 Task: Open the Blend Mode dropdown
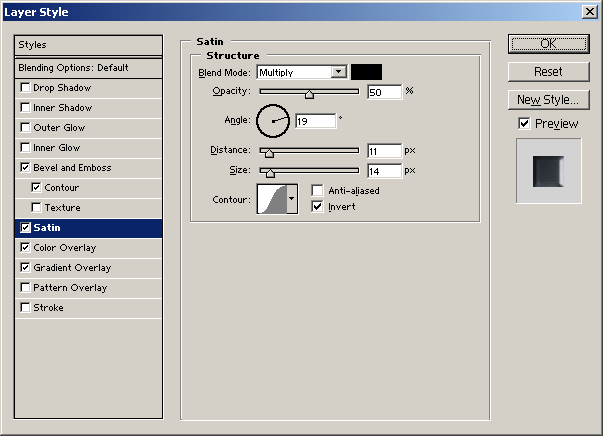338,72
